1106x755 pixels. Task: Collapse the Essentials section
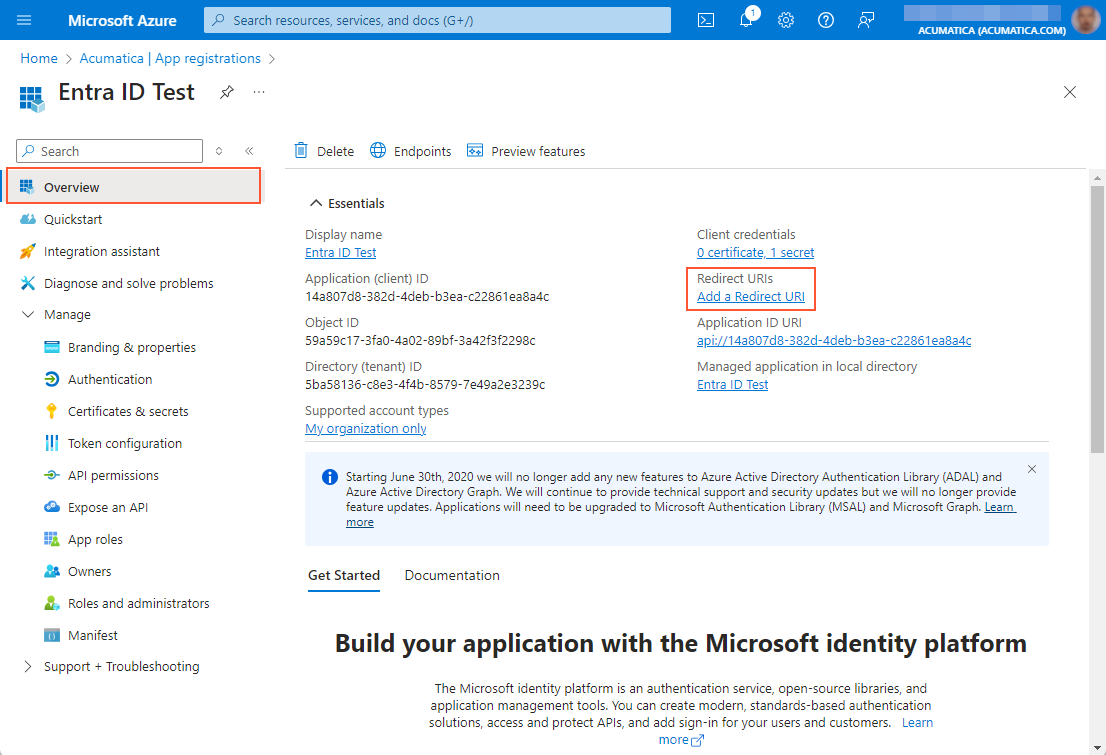316,203
